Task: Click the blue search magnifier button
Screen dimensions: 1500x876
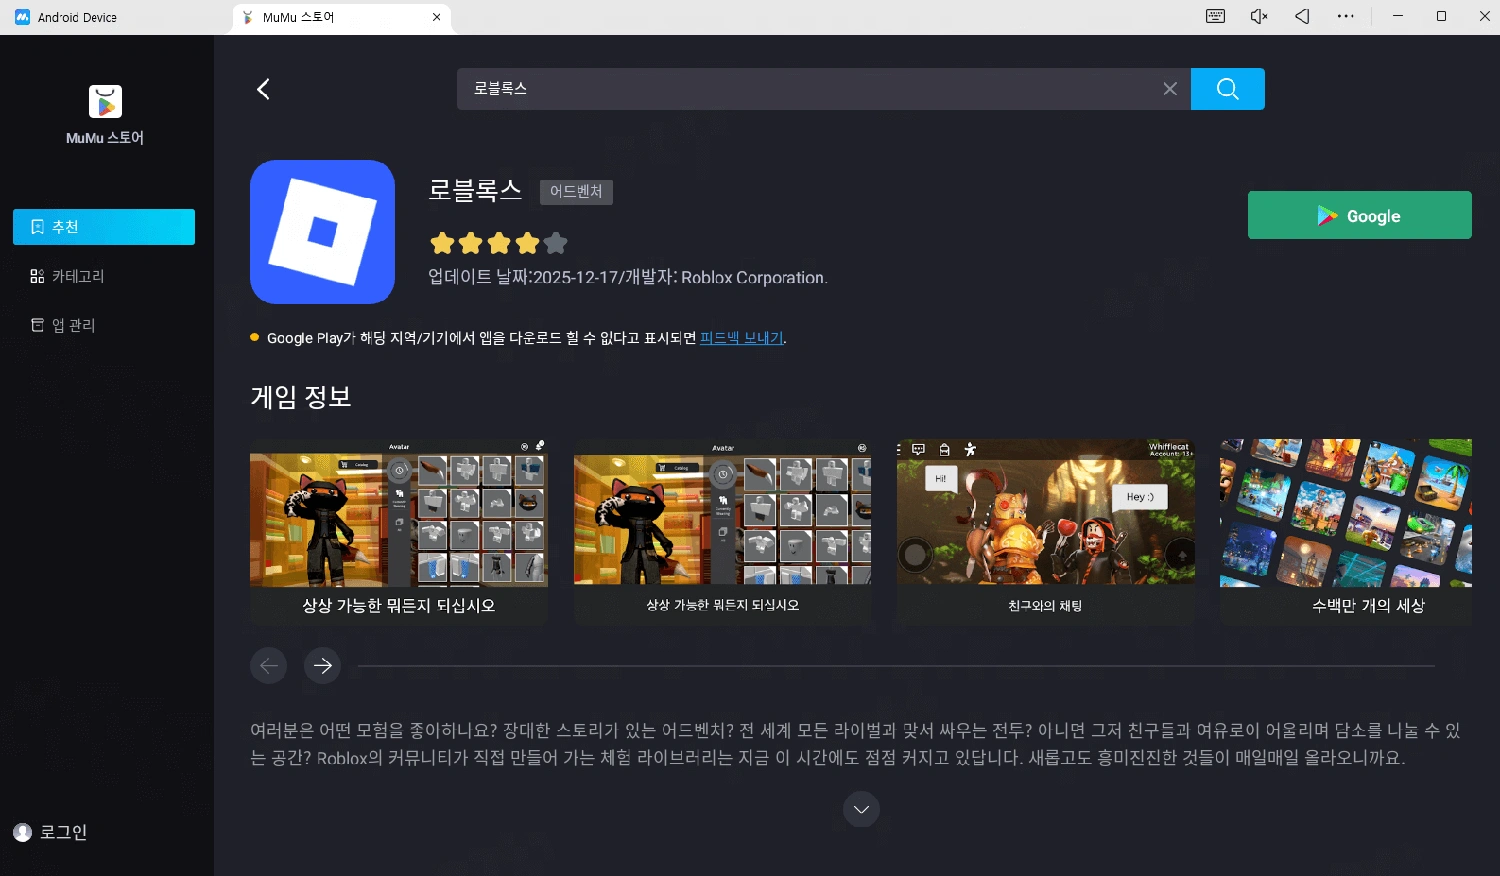Action: (x=1227, y=89)
